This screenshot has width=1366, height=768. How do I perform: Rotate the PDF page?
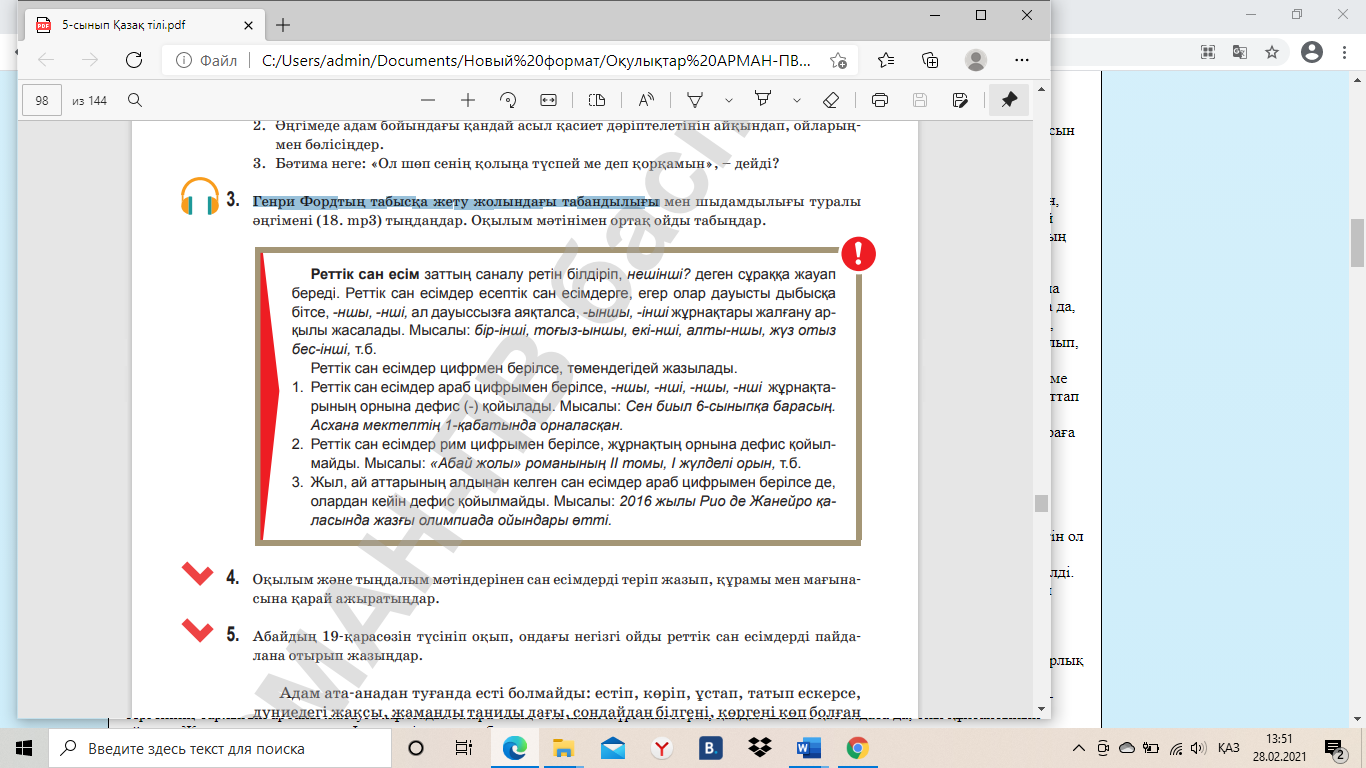pos(508,100)
